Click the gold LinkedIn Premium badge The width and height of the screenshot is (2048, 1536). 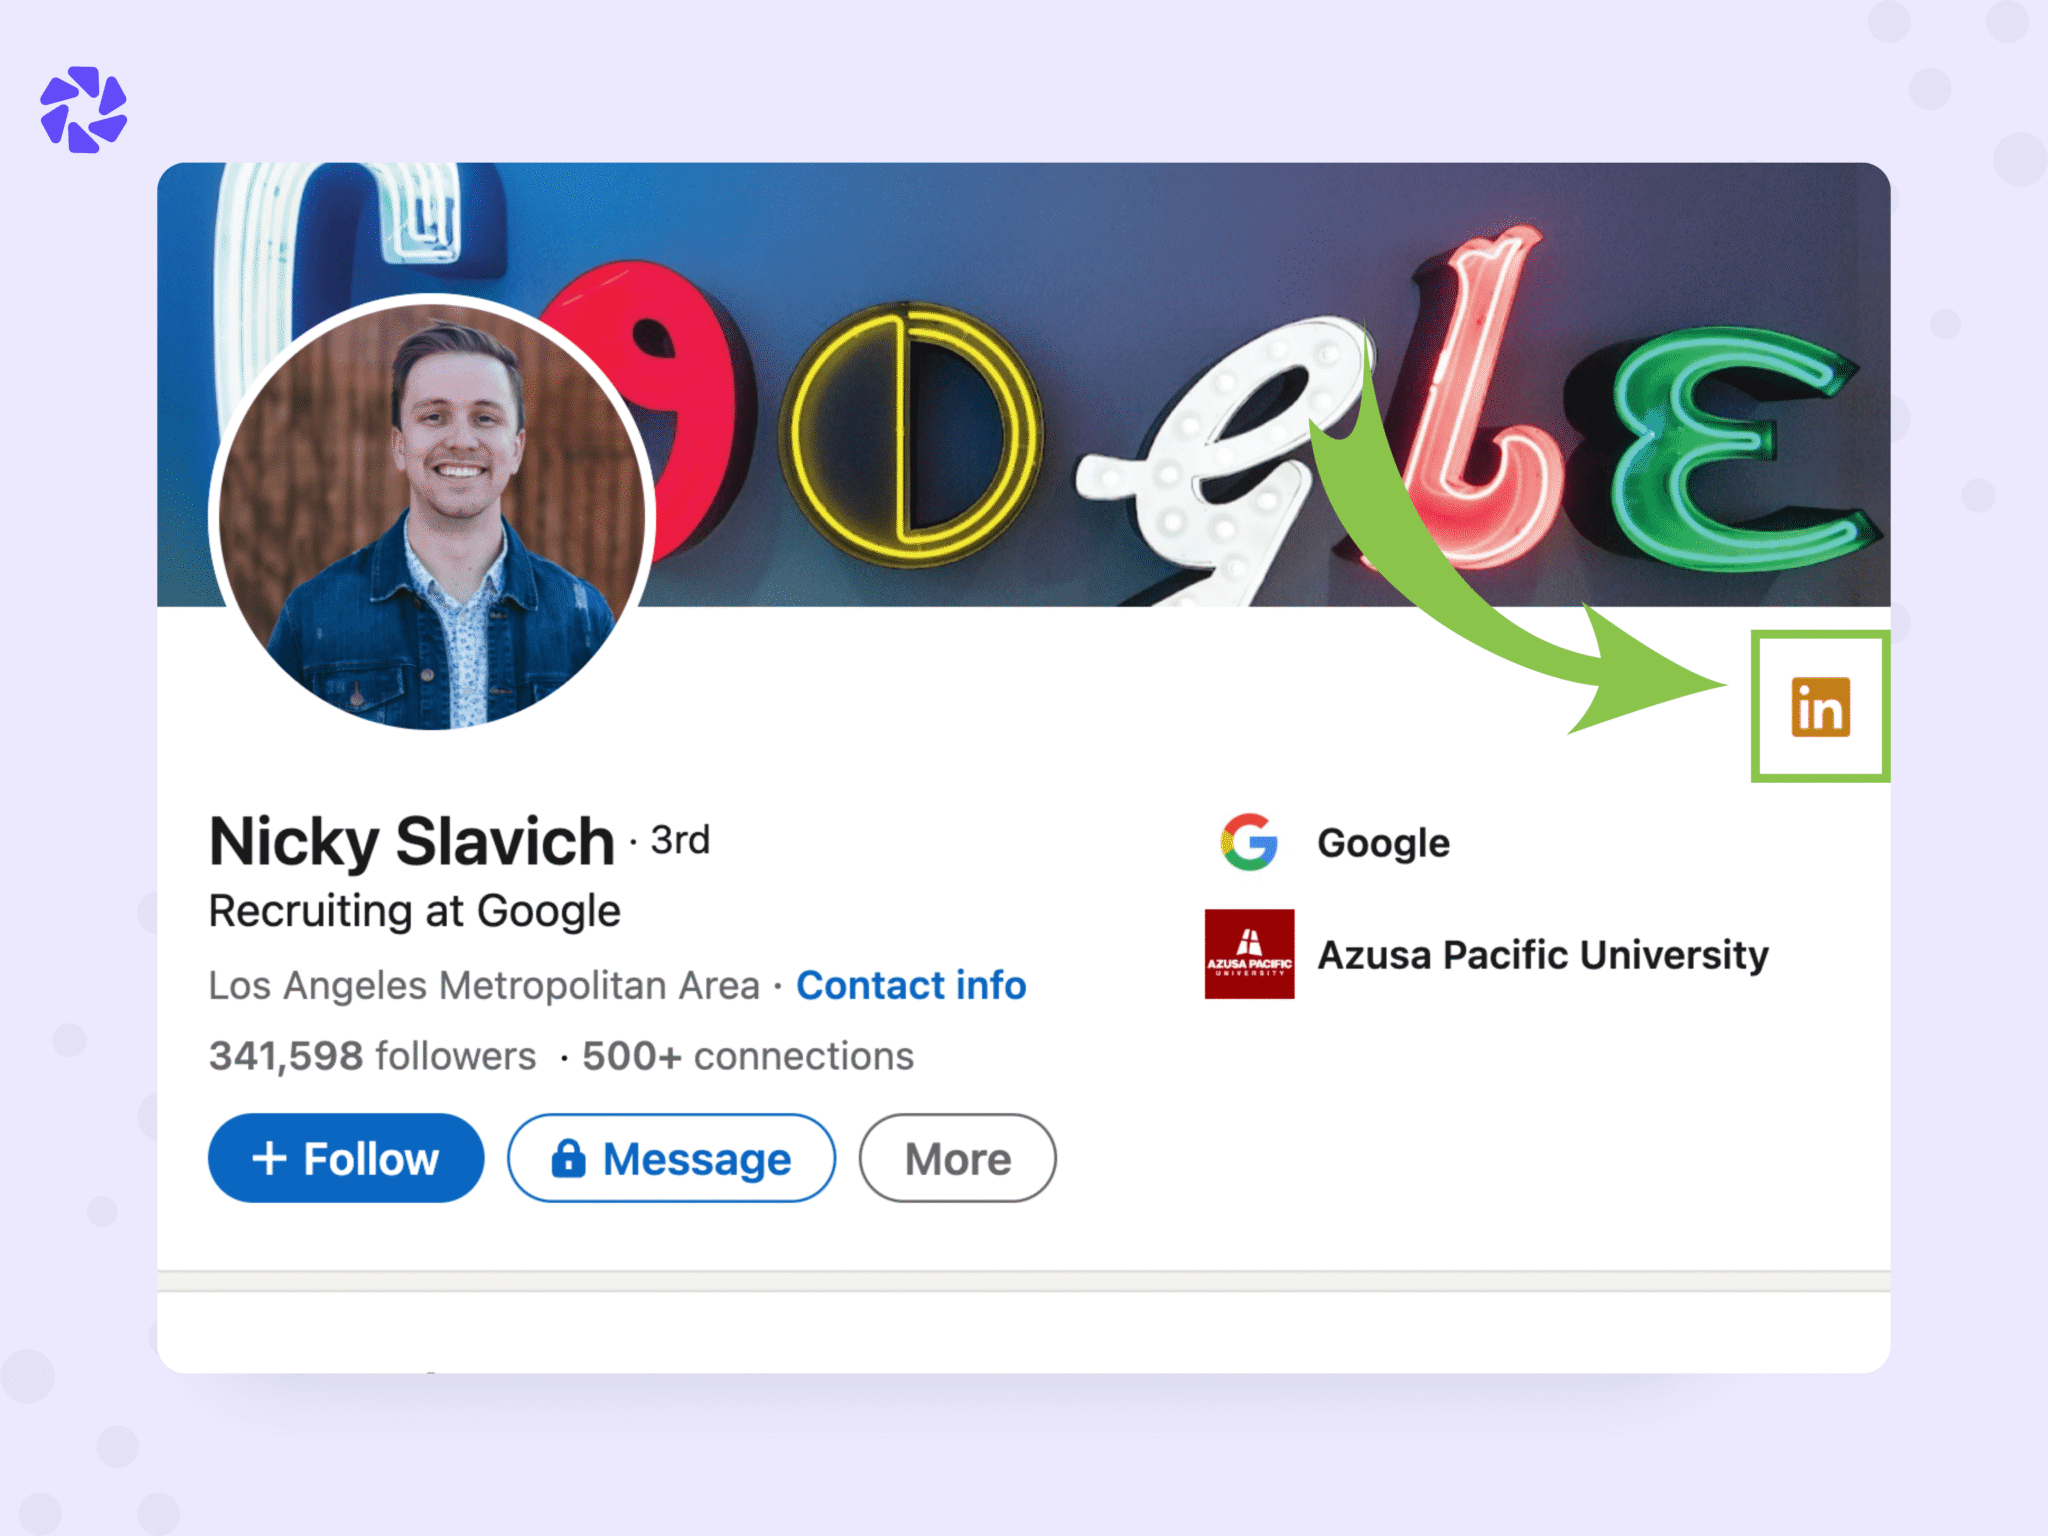[1820, 707]
